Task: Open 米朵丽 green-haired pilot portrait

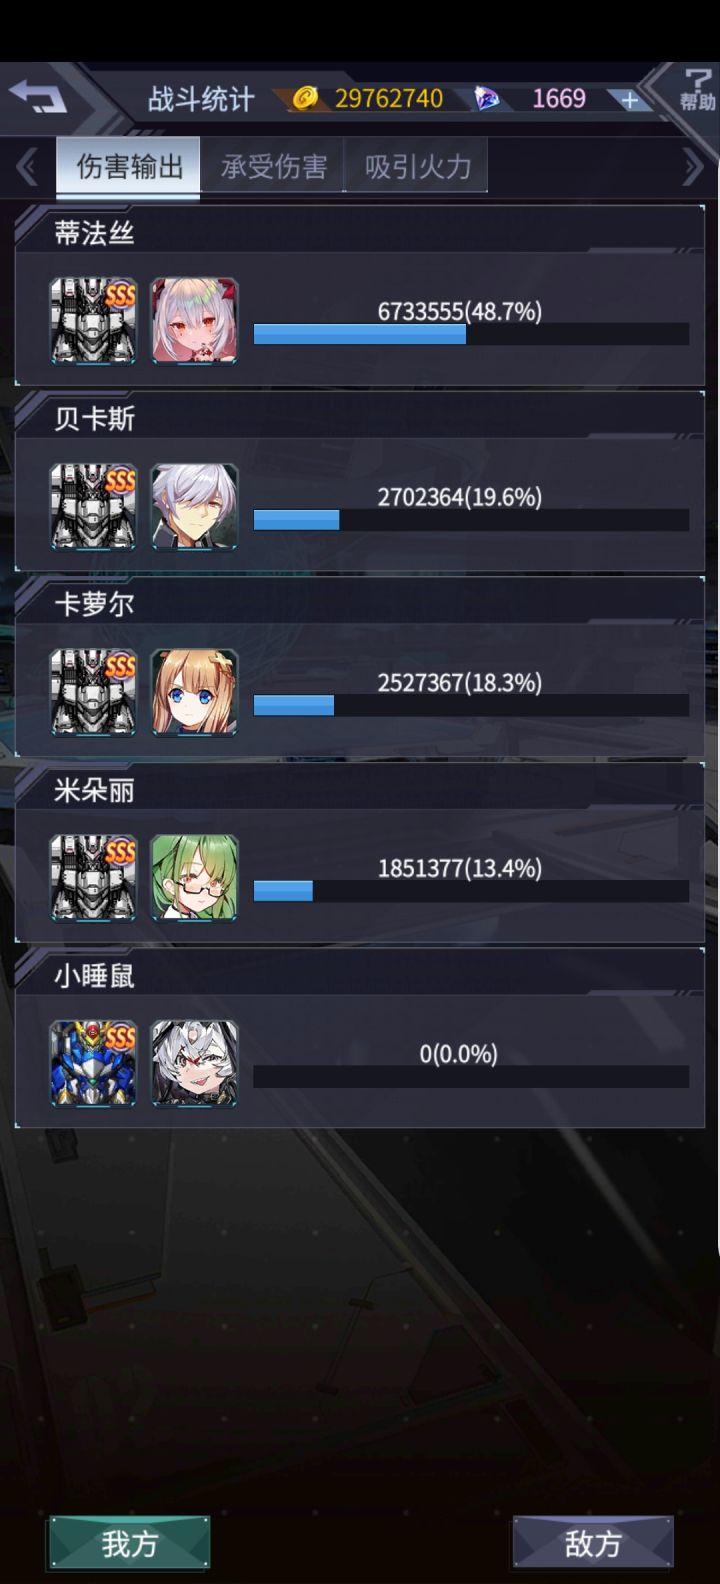Action: [194, 877]
